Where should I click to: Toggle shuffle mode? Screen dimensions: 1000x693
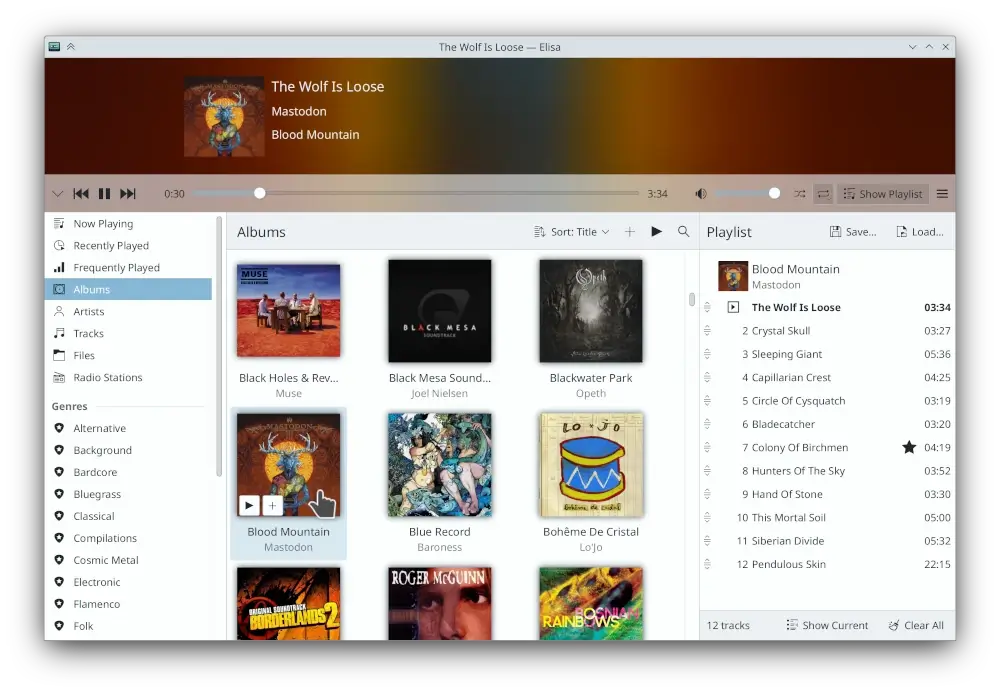[x=800, y=194]
